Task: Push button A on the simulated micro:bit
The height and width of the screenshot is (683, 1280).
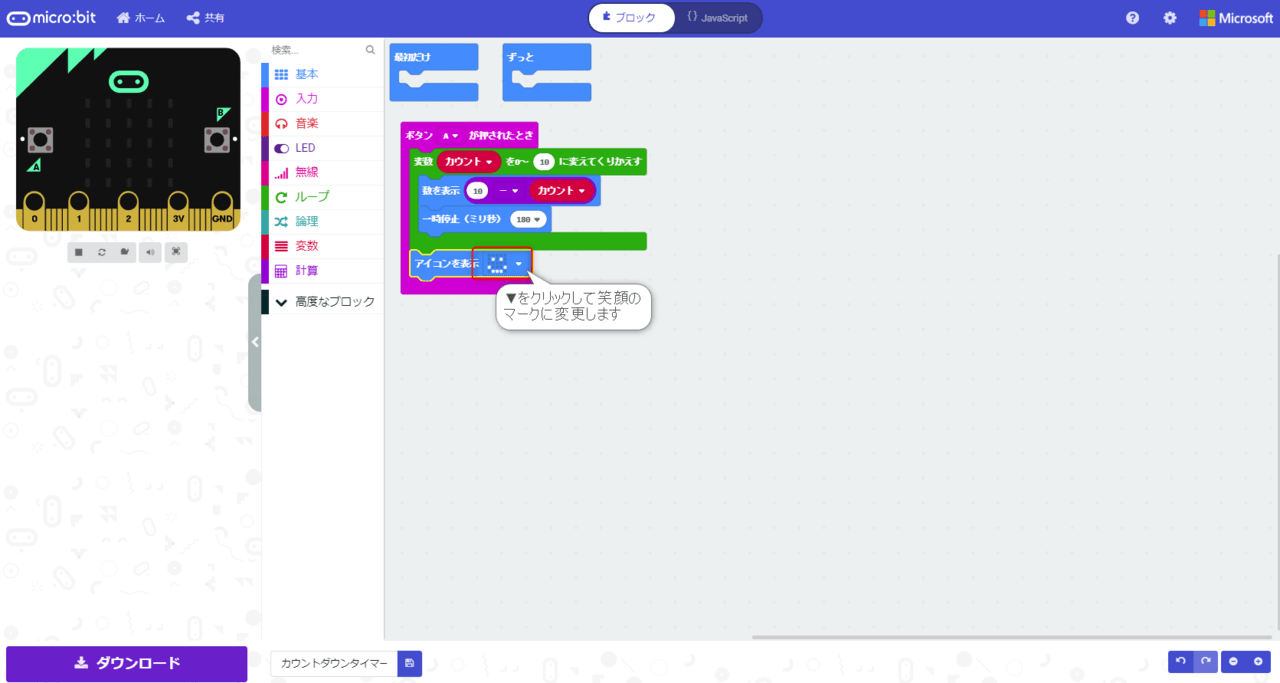Action: click(x=40, y=139)
